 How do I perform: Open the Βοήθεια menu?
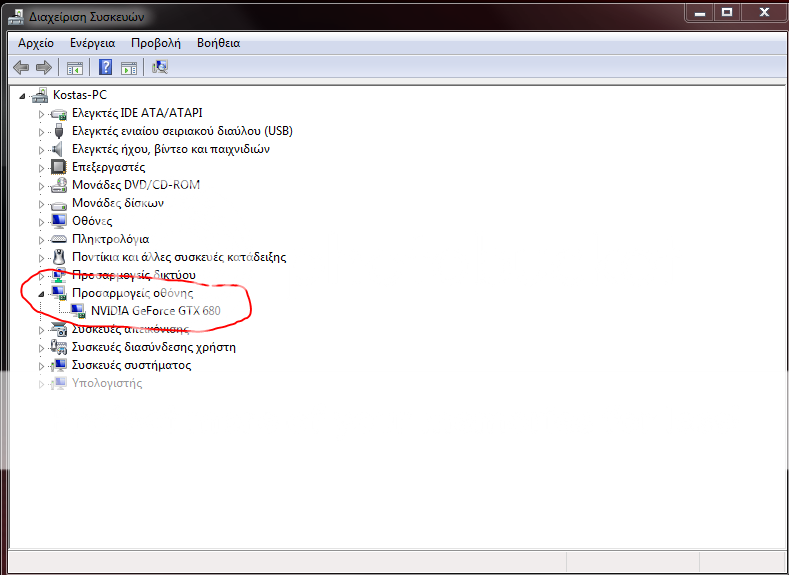click(218, 43)
